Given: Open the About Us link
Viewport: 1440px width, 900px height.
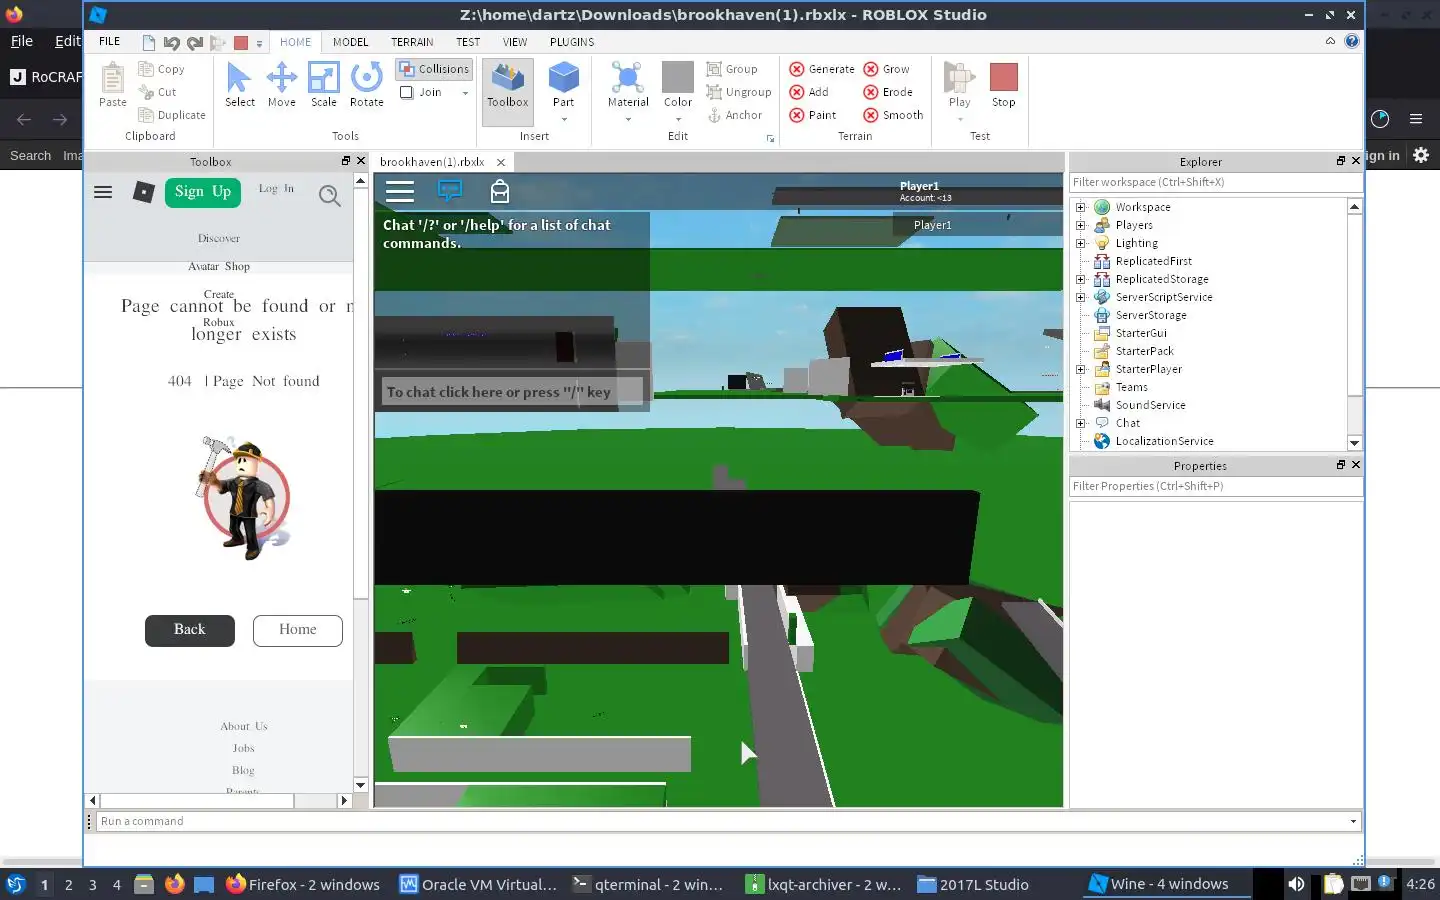Looking at the screenshot, I should pyautogui.click(x=244, y=726).
